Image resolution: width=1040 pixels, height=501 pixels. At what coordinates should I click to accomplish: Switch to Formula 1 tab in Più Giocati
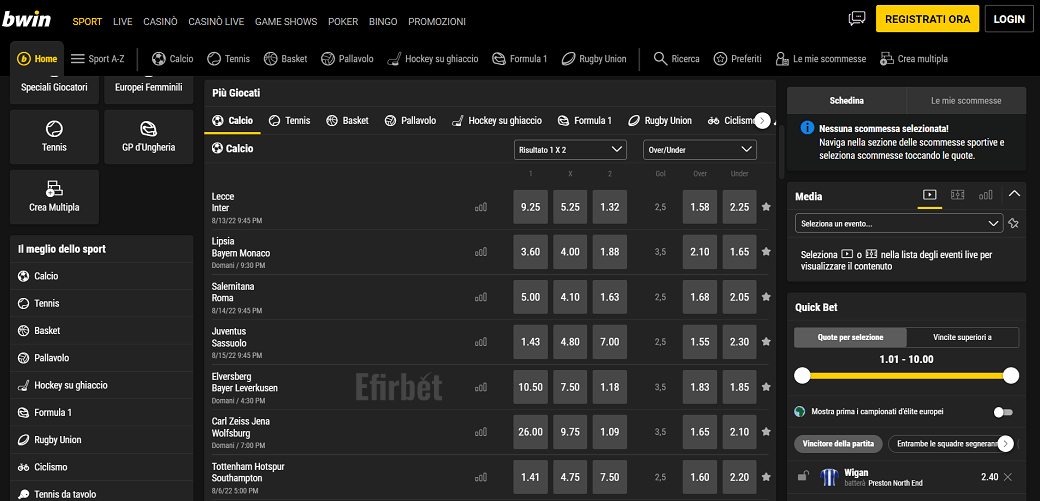point(584,121)
